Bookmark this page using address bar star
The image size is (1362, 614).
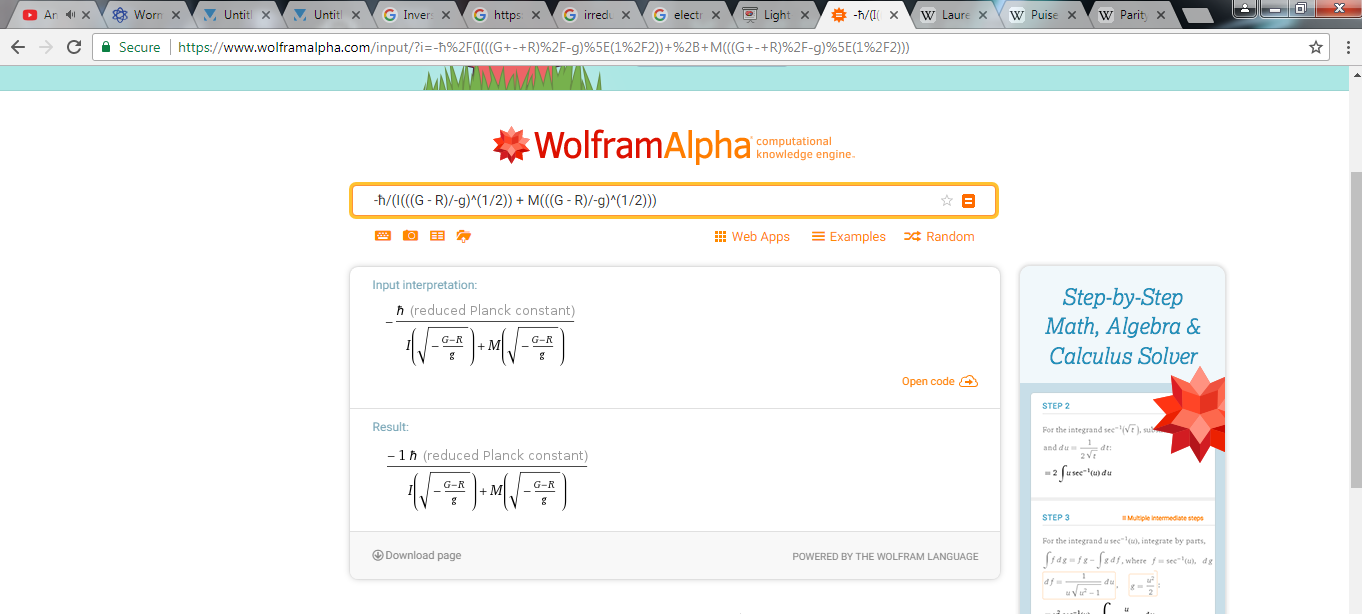point(1316,47)
